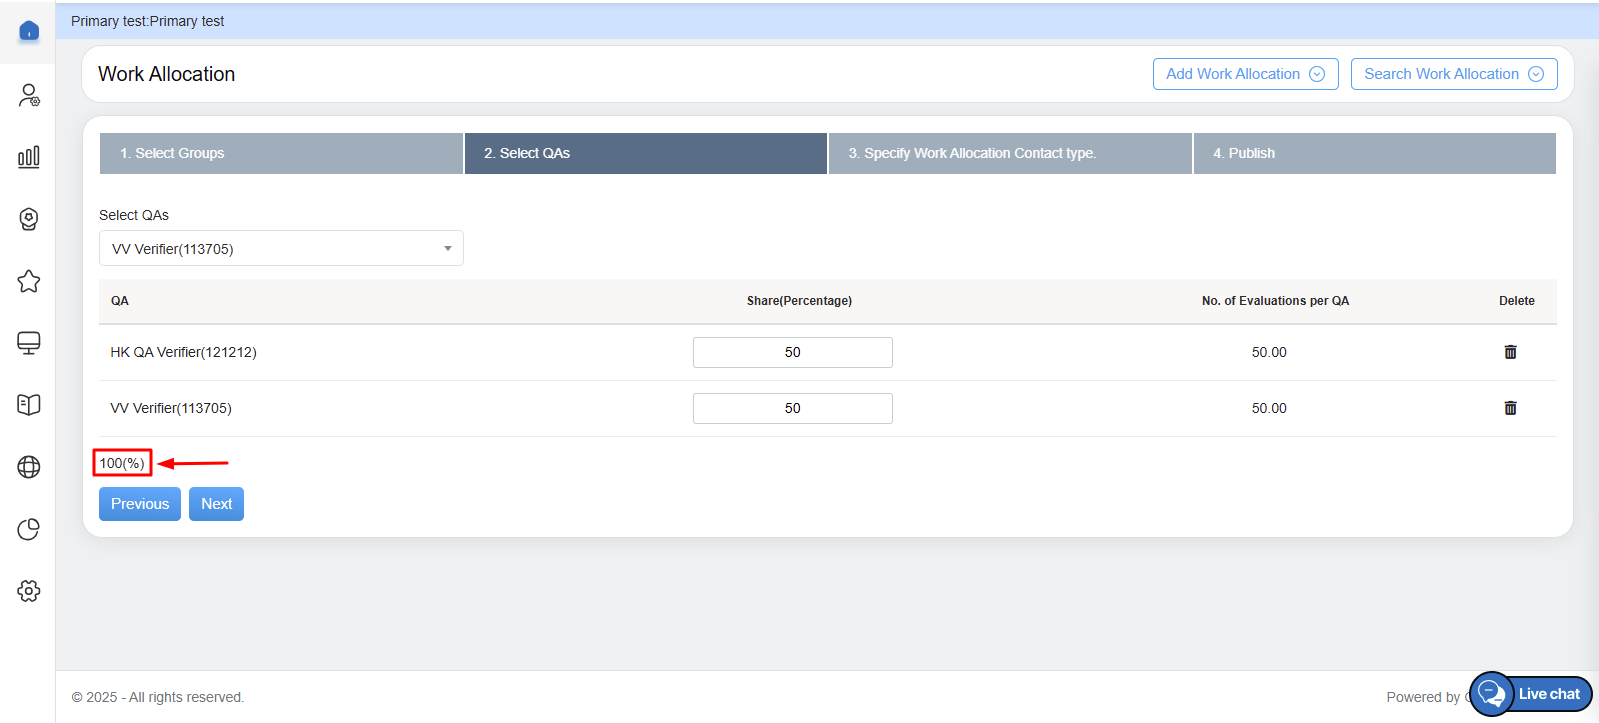Open the open-book icon in sidebar

coord(29,405)
